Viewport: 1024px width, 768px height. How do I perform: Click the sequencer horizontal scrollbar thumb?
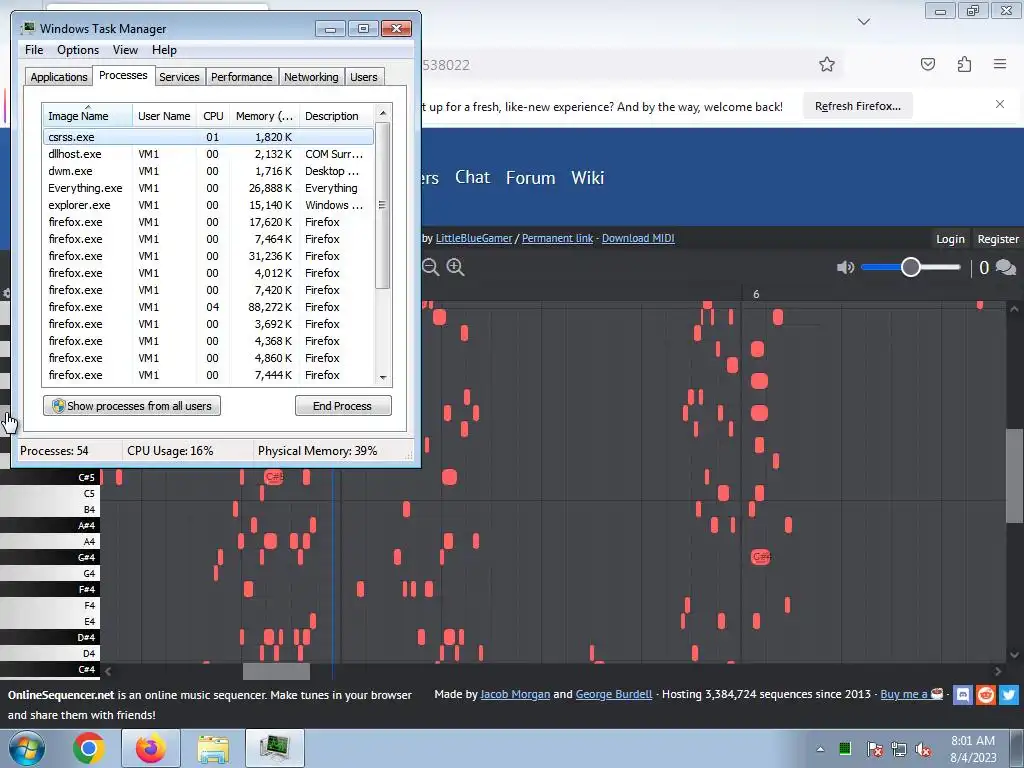click(276, 671)
